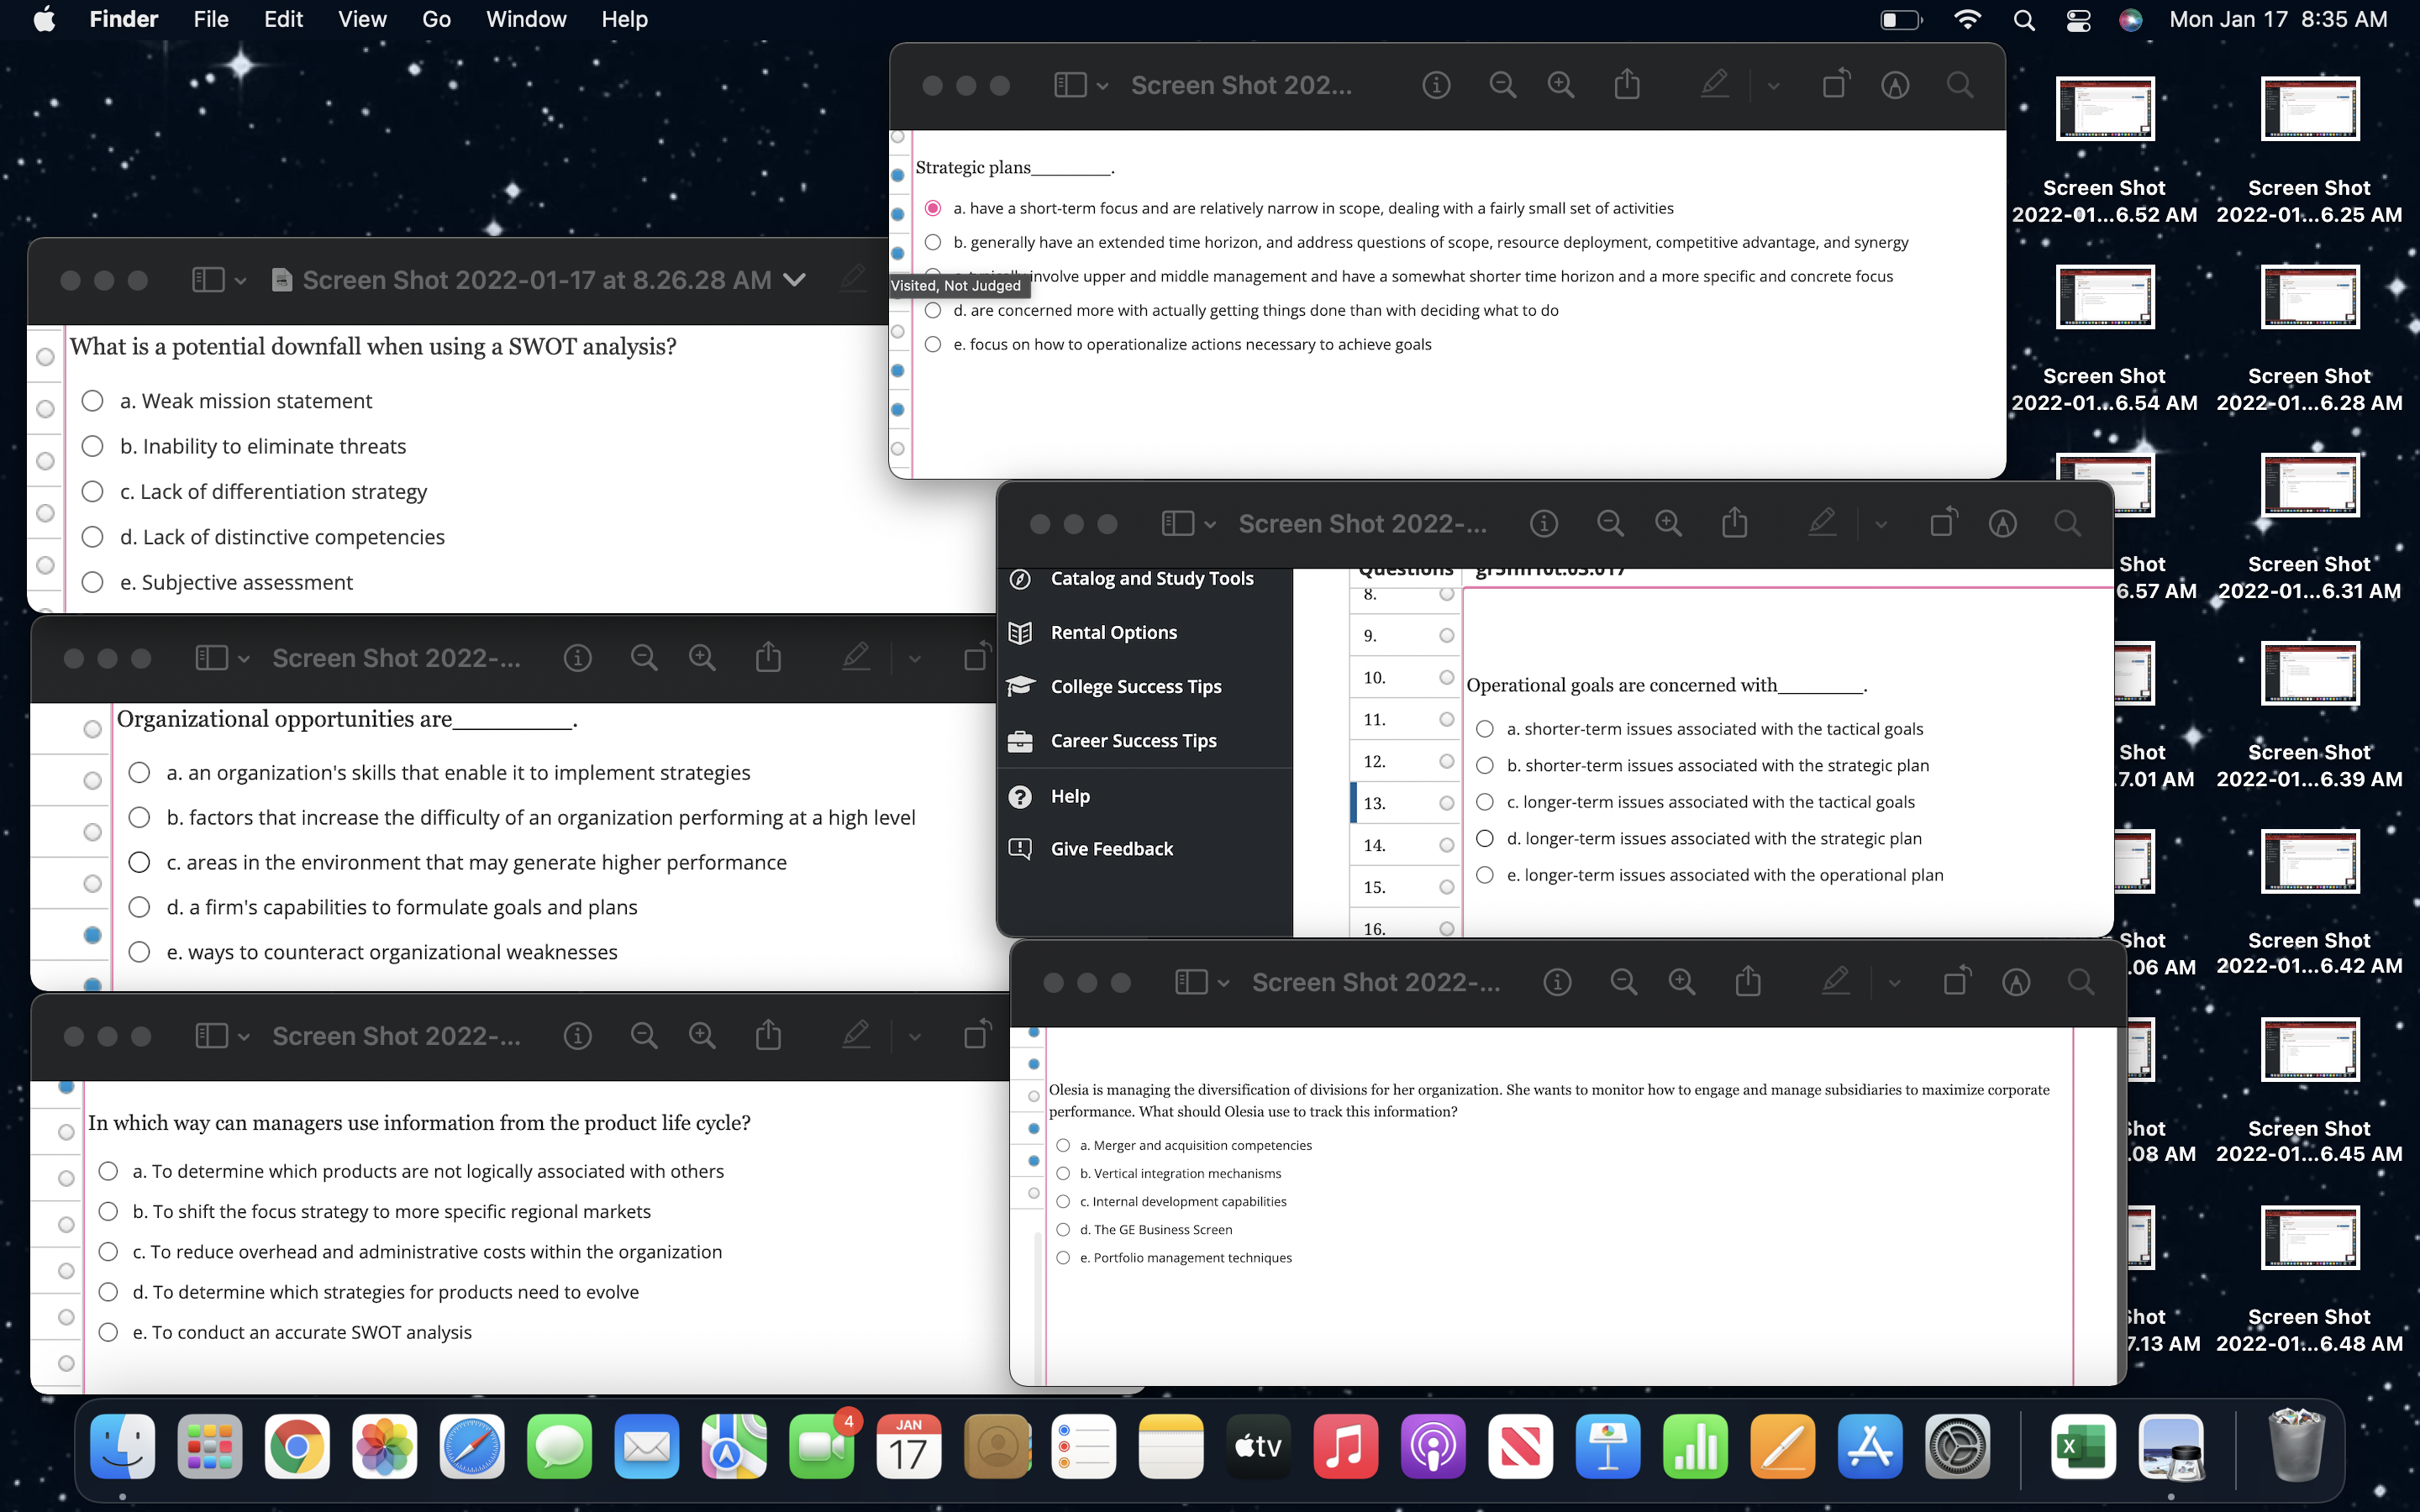The image size is (2420, 1512).
Task: Open Control Center in the menu bar
Action: (x=2079, y=20)
